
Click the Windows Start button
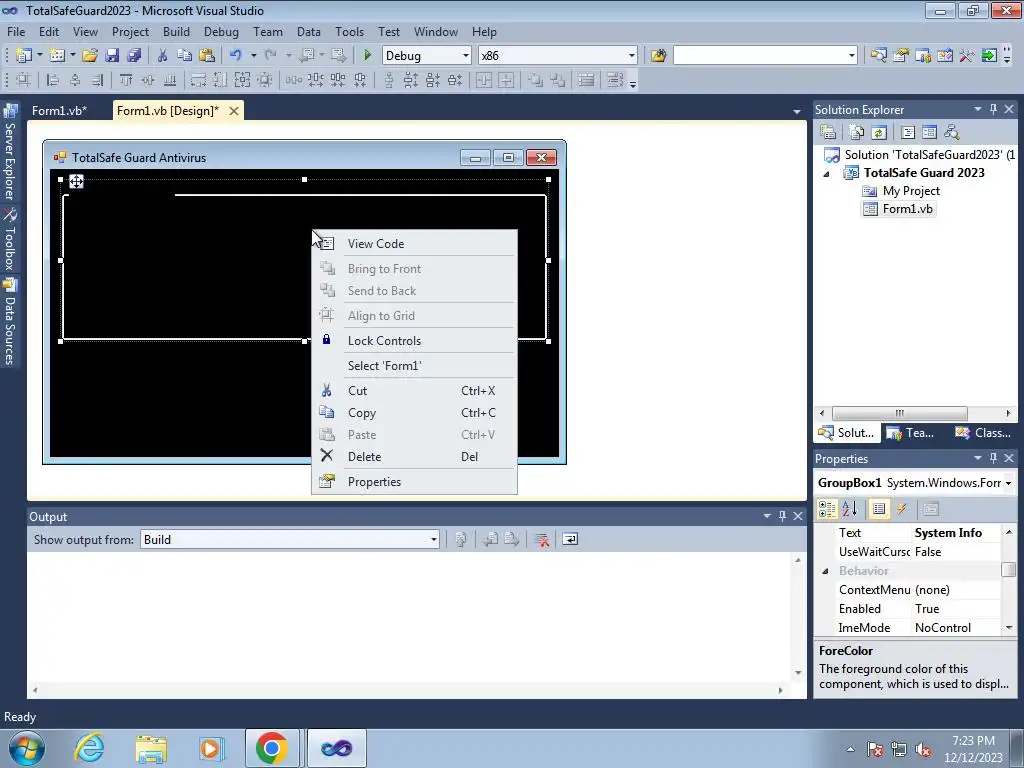tap(27, 748)
